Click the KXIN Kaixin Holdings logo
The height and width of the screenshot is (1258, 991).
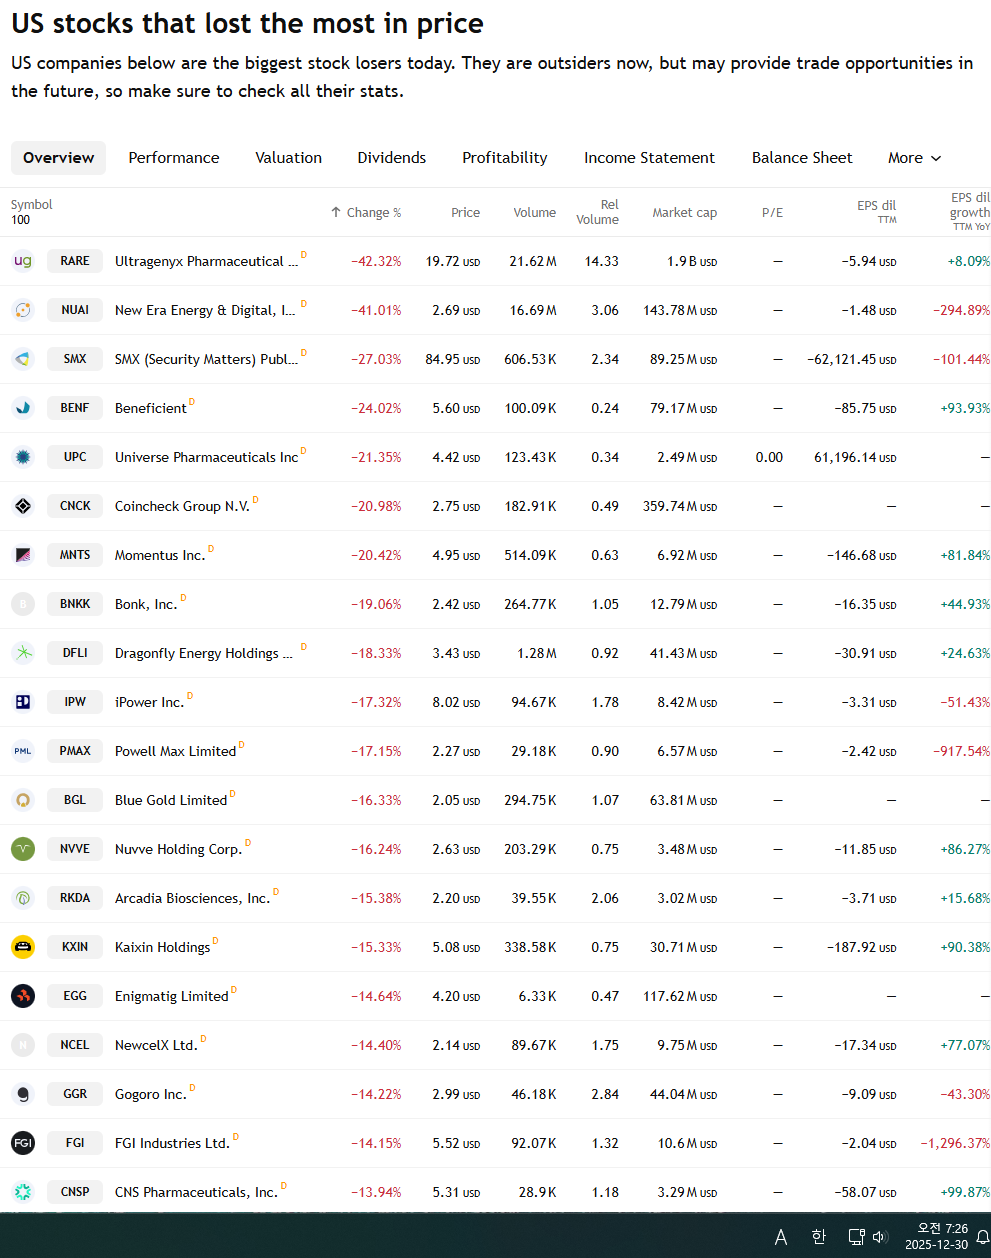pyautogui.click(x=23, y=947)
